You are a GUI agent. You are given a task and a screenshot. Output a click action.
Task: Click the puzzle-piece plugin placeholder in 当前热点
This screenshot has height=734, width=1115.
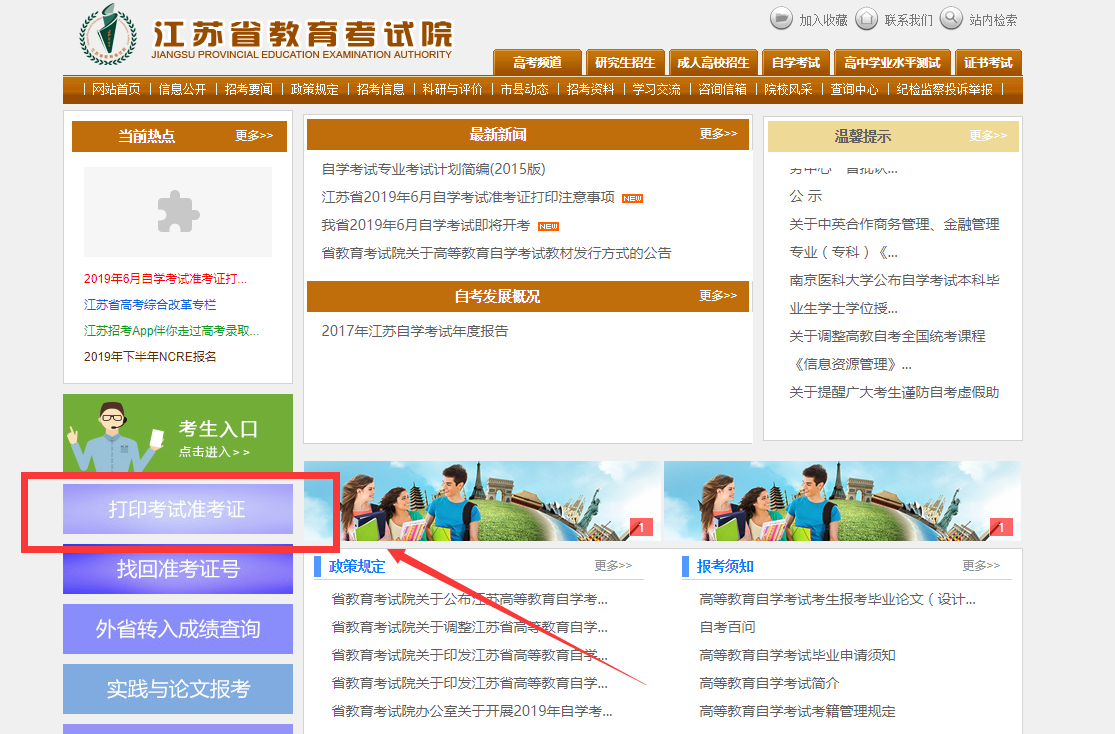pos(178,212)
